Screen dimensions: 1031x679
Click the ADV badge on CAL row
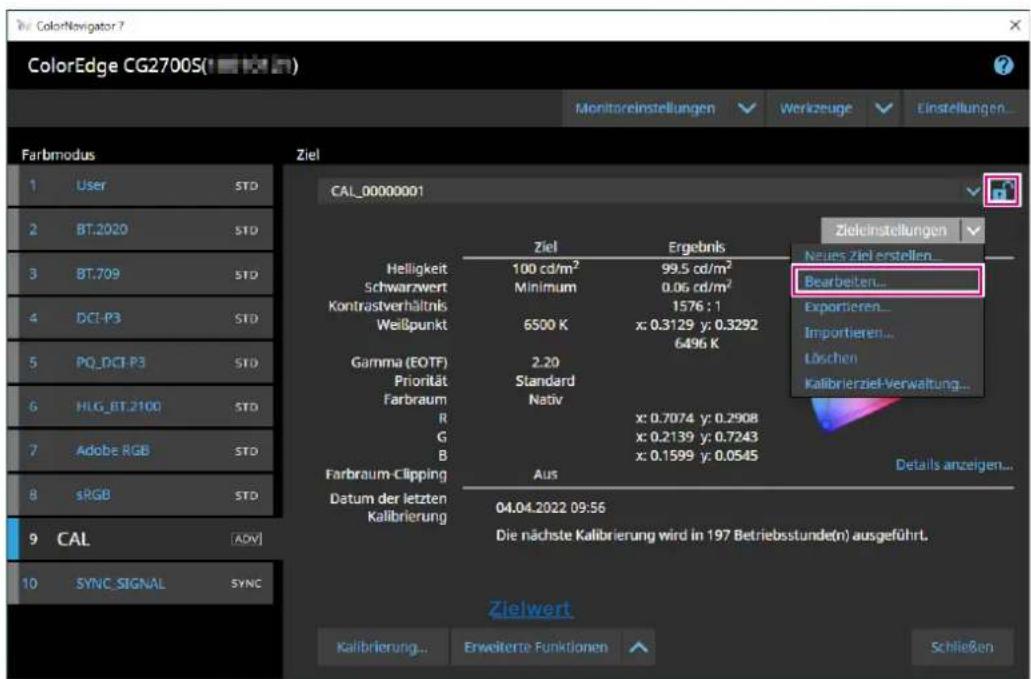pos(247,539)
